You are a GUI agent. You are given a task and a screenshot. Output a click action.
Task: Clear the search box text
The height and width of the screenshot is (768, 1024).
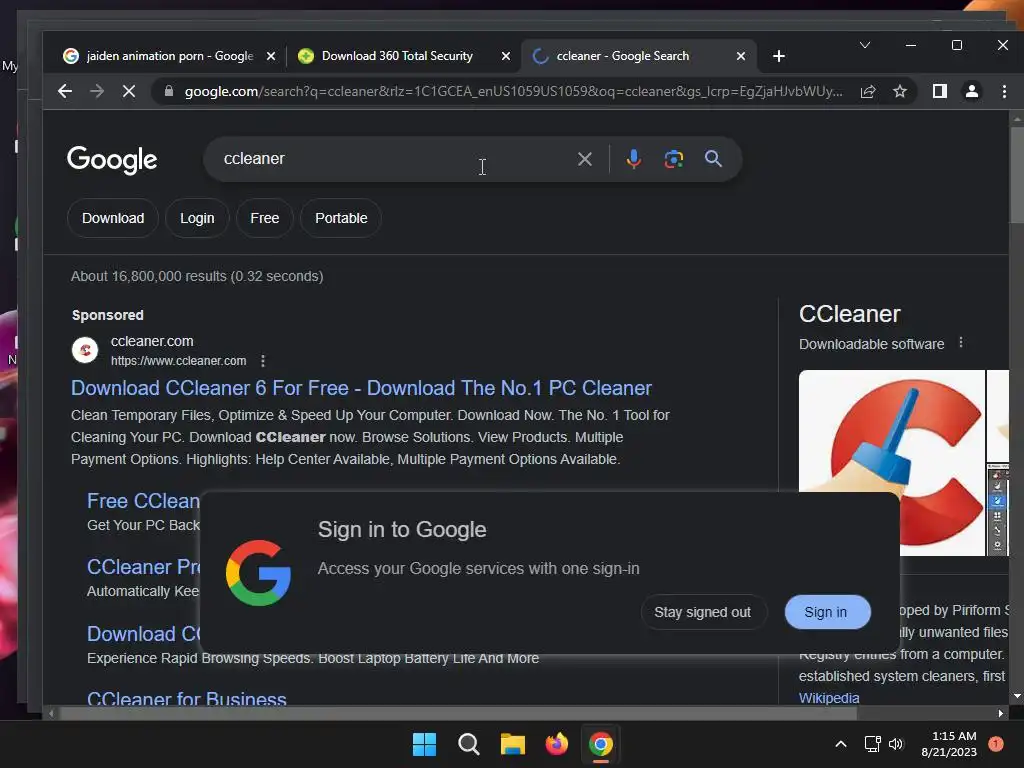584,159
